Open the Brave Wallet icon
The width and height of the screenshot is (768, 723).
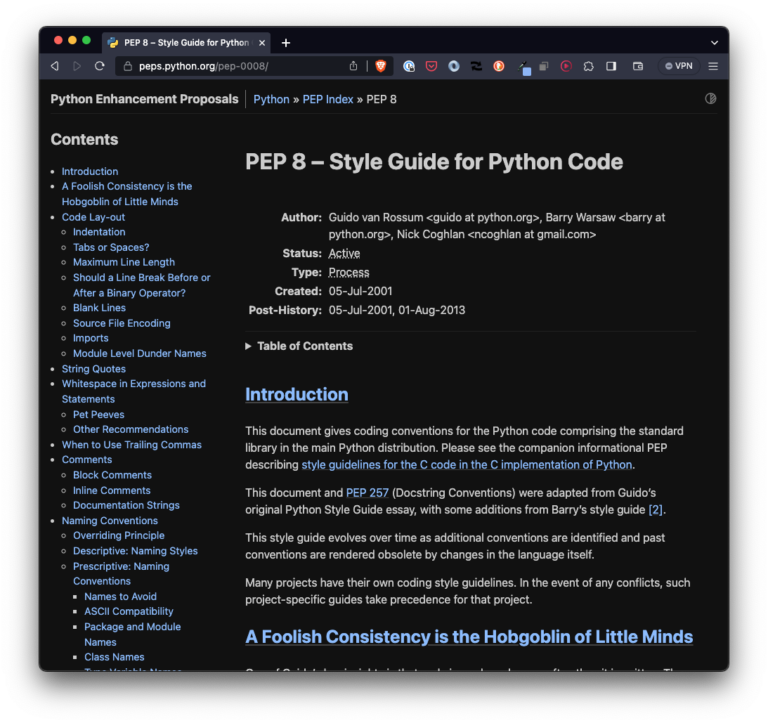coord(638,66)
